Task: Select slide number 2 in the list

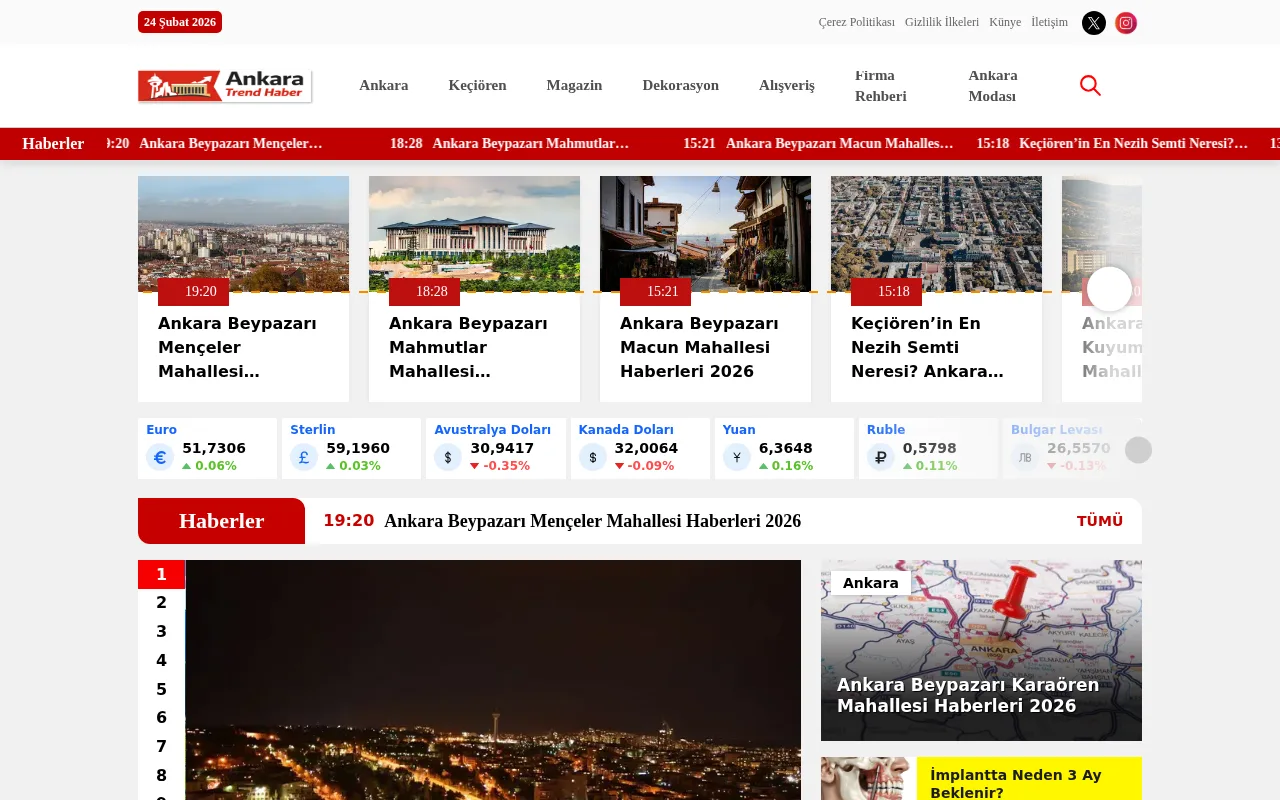Action: [x=161, y=603]
